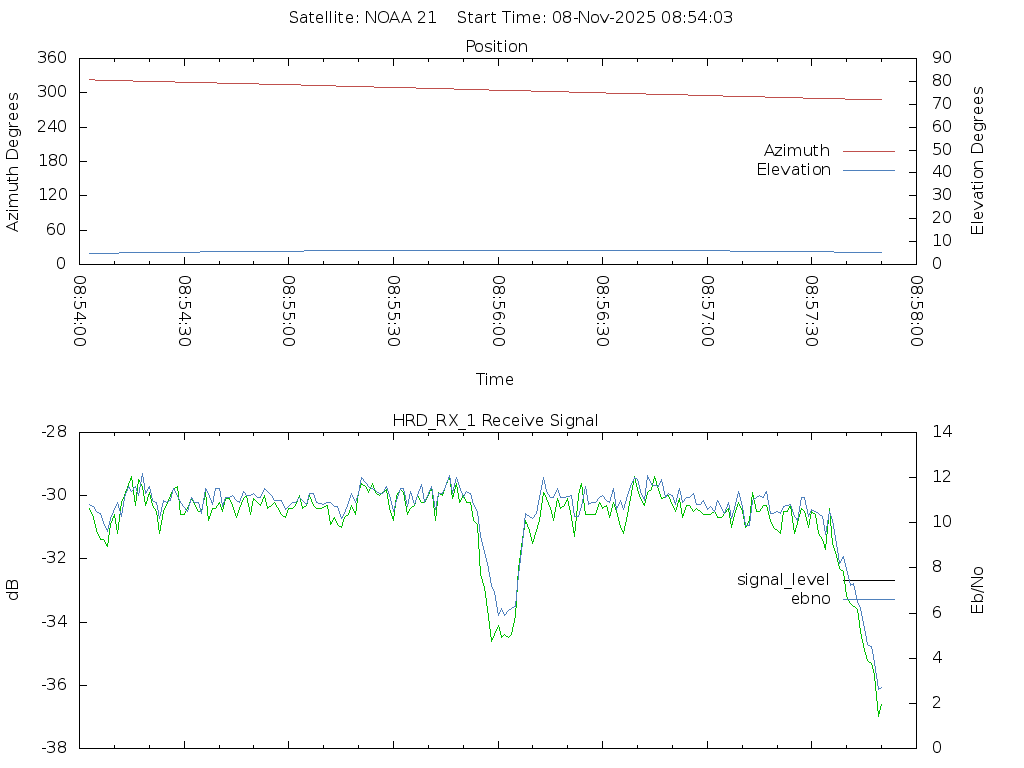Click the signal_level legend text
Viewport: 1024px width, 768px height.
click(783, 580)
